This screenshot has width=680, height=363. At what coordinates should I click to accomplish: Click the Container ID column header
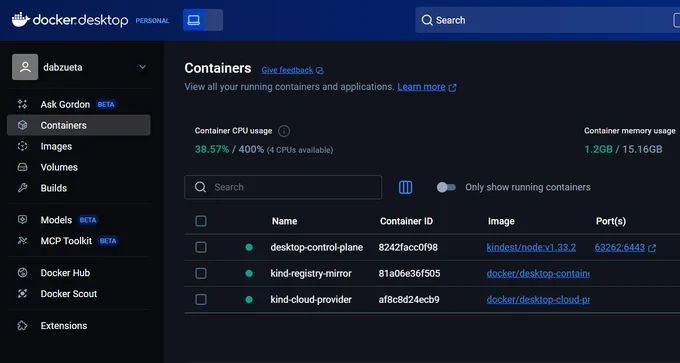click(406, 221)
